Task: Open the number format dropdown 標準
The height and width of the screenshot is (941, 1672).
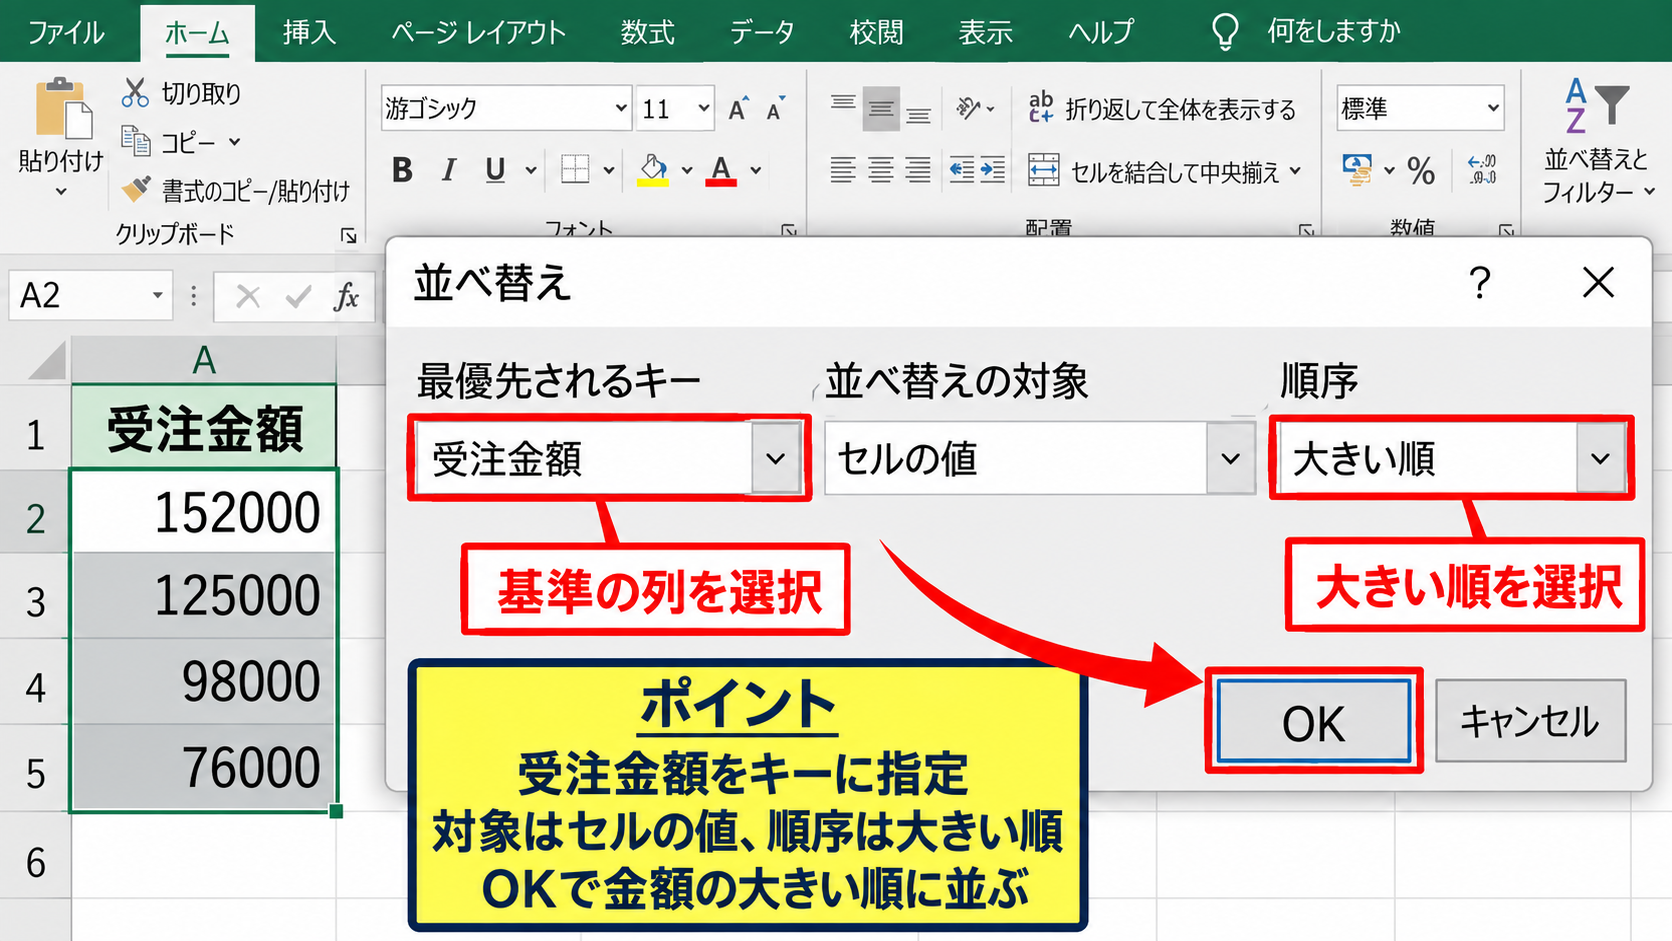Action: point(1493,108)
